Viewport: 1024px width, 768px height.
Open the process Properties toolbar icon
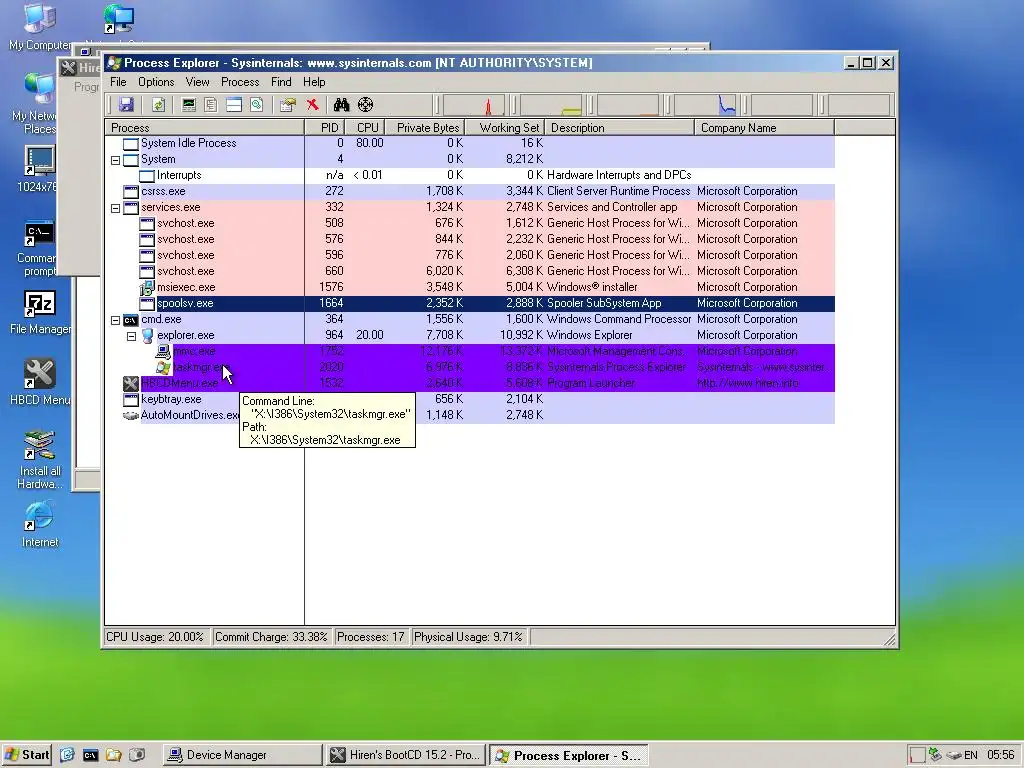pyautogui.click(x=287, y=104)
